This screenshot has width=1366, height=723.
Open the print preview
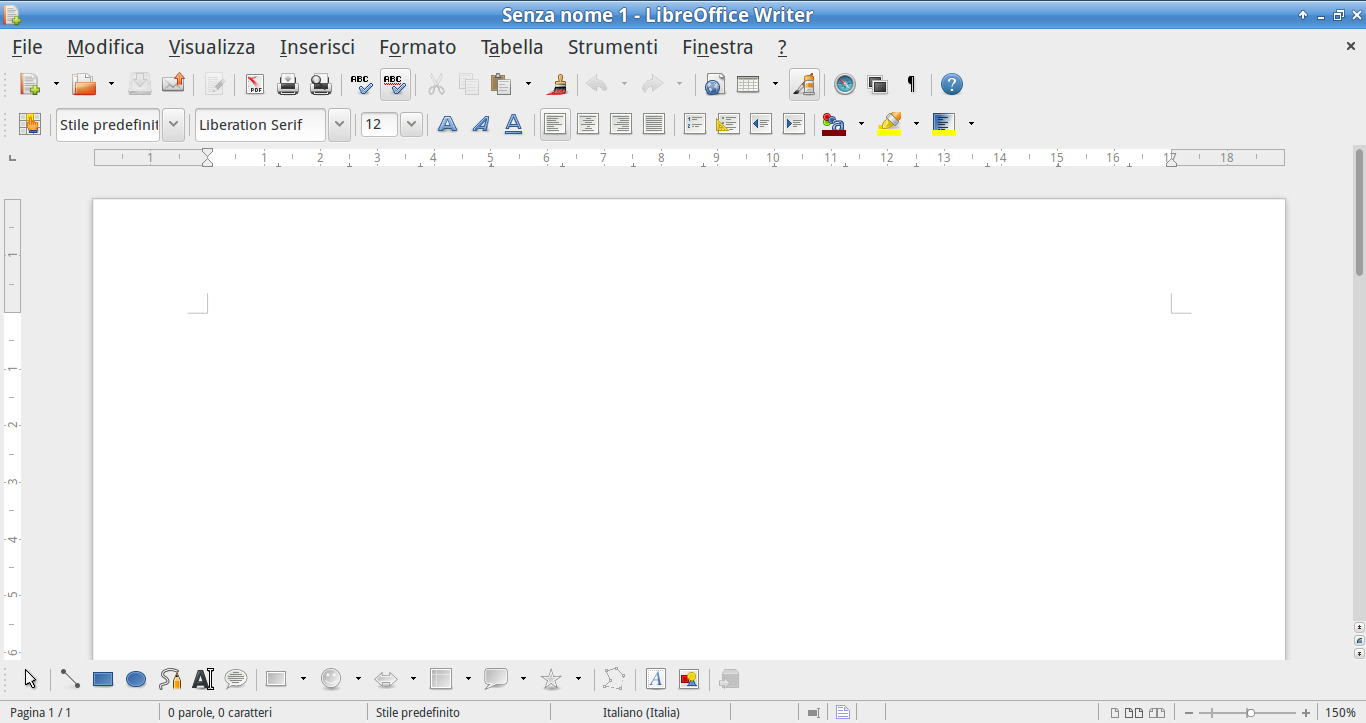320,85
